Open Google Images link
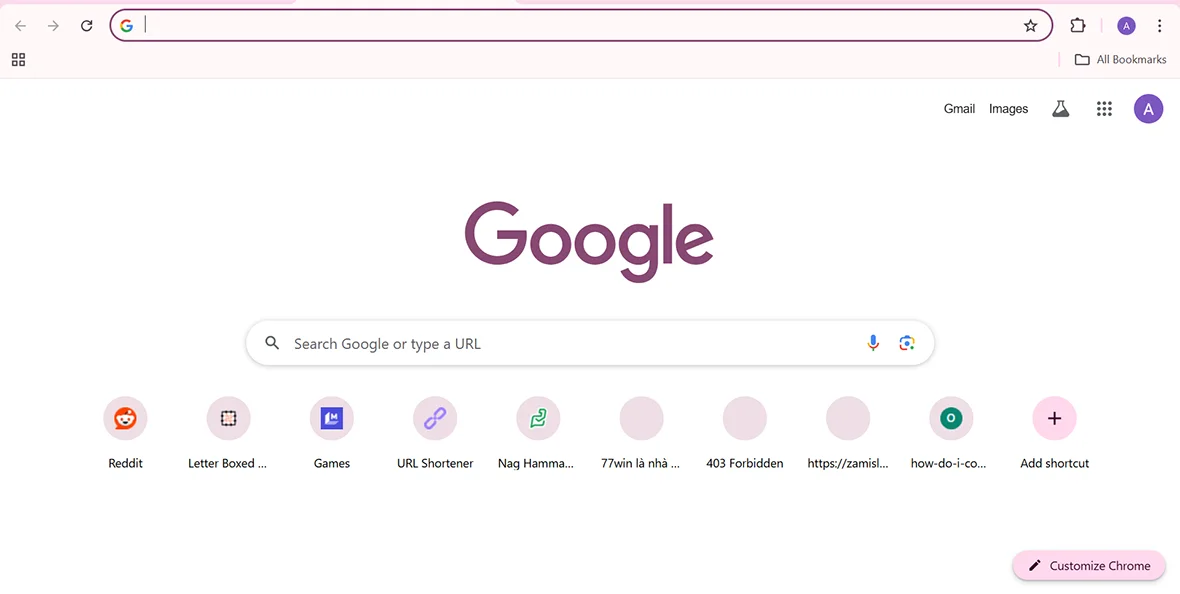1180x594 pixels. pyautogui.click(x=1008, y=108)
